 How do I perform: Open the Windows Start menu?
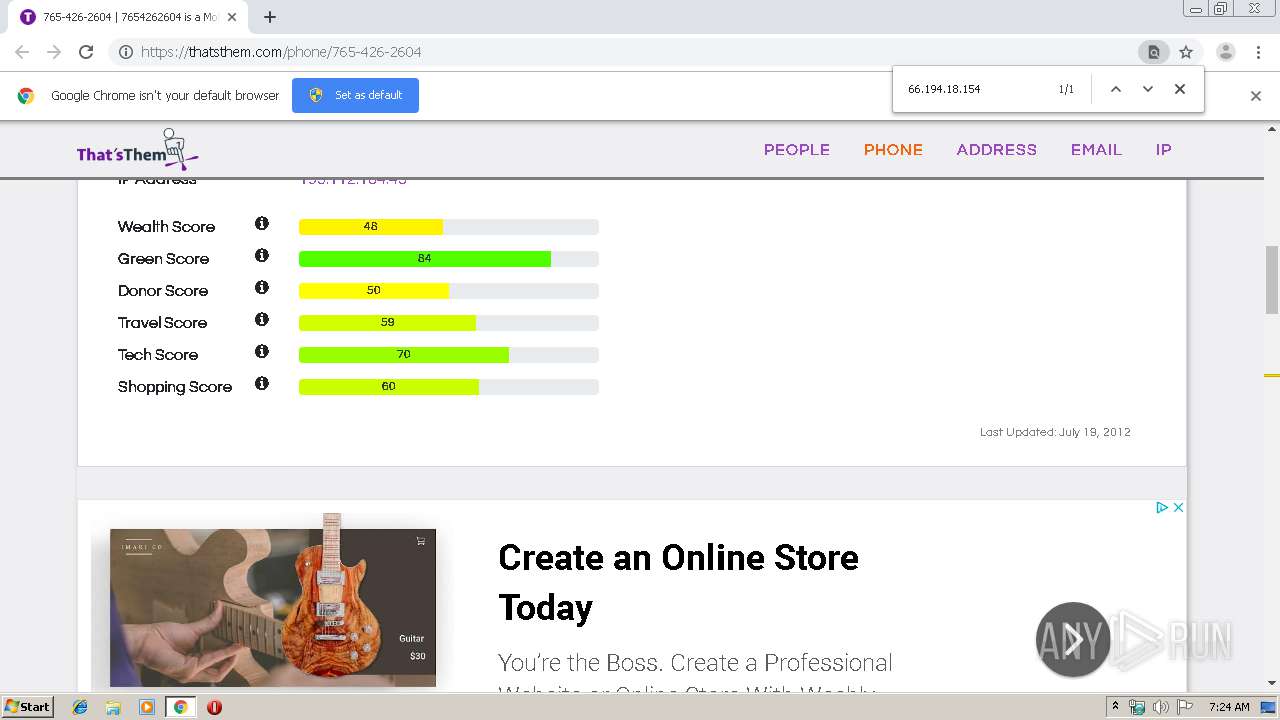pos(27,707)
